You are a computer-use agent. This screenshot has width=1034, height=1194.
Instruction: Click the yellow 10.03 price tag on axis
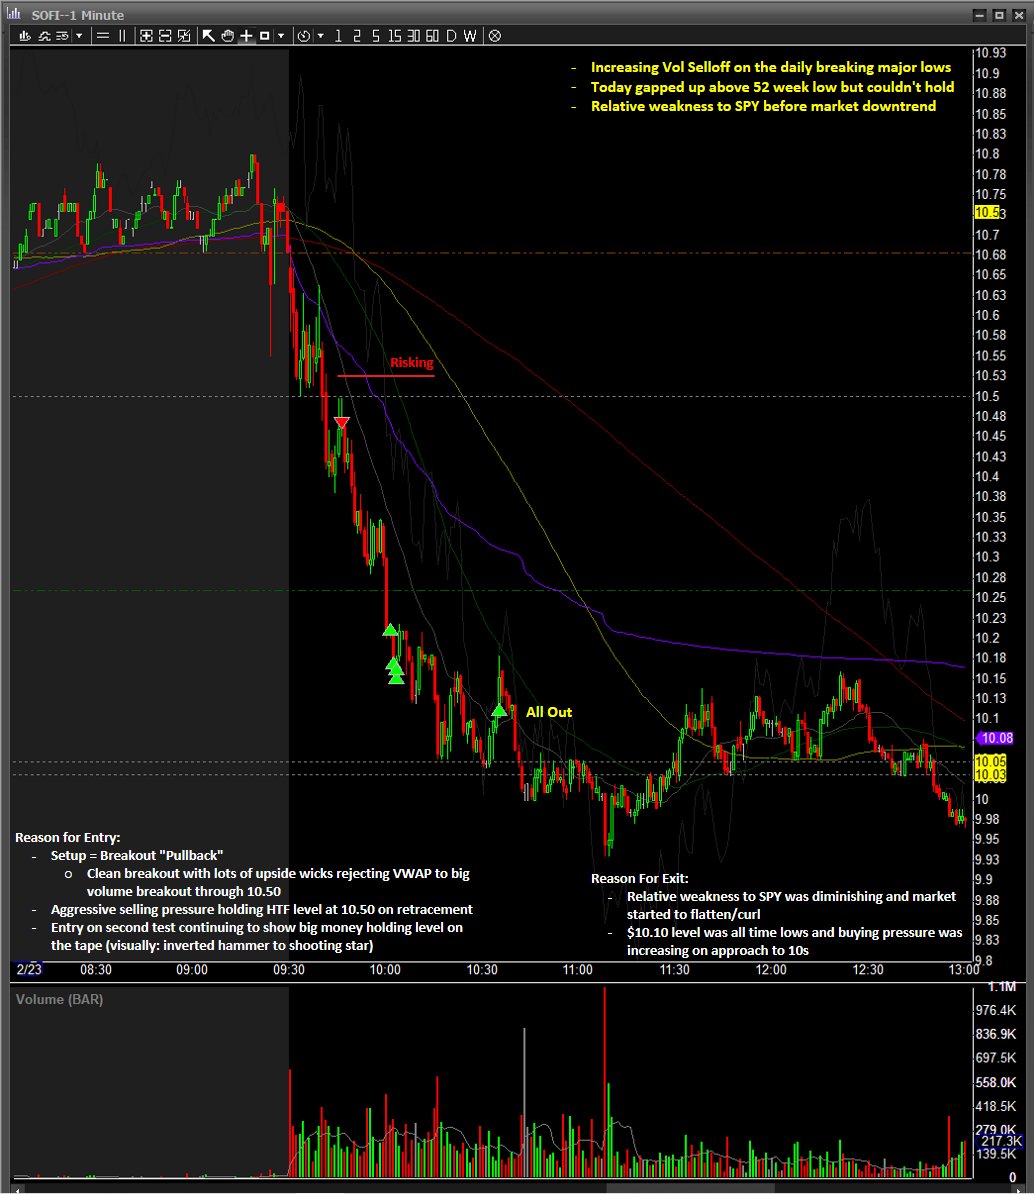pyautogui.click(x=991, y=775)
